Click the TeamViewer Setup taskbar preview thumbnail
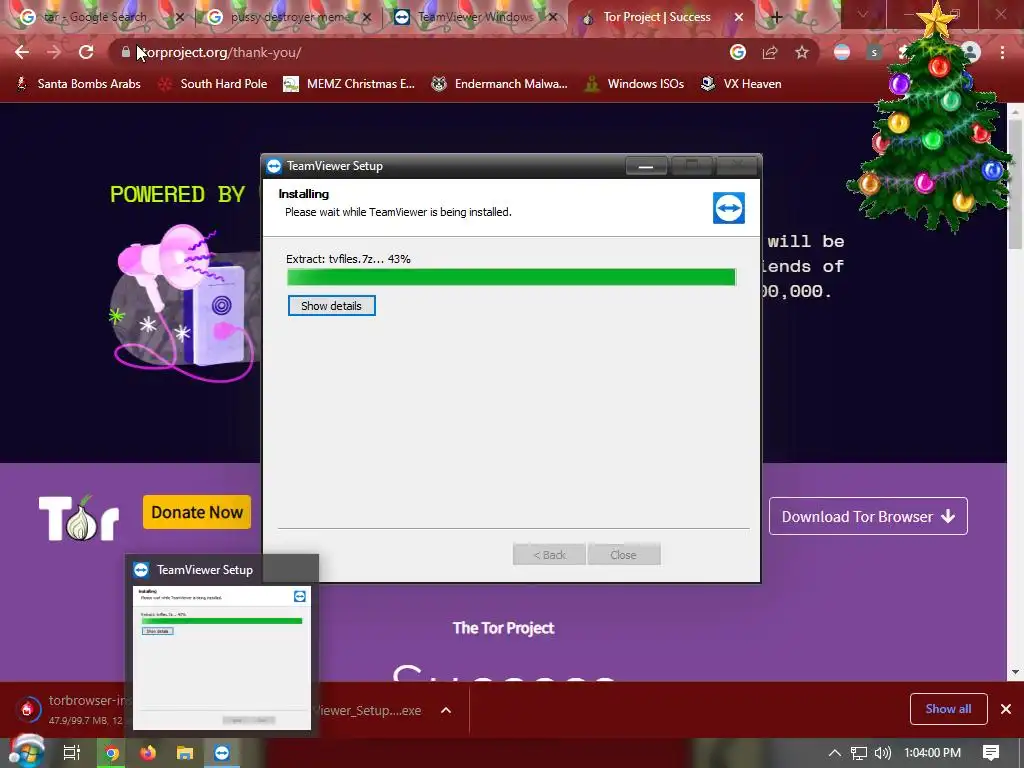Image resolution: width=1024 pixels, height=768 pixels. 222,657
